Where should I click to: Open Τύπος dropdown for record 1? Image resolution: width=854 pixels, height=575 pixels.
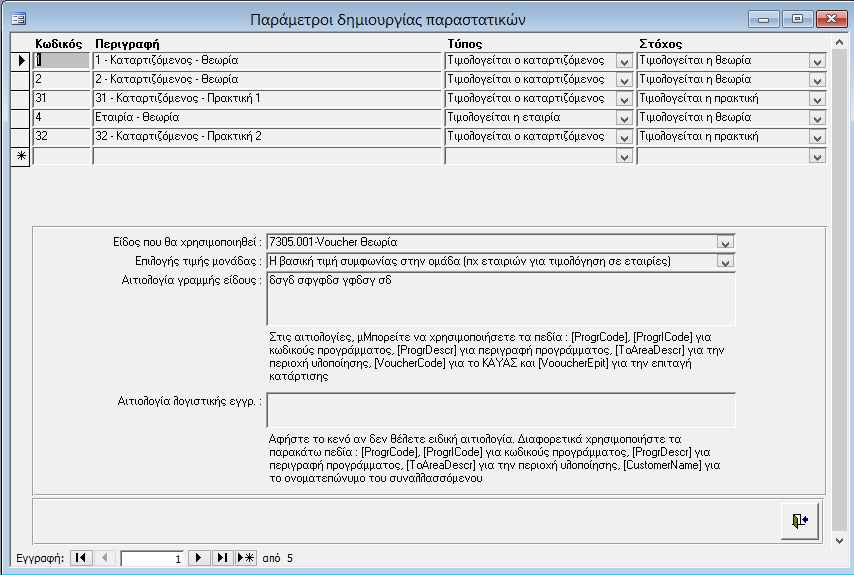coord(625,61)
